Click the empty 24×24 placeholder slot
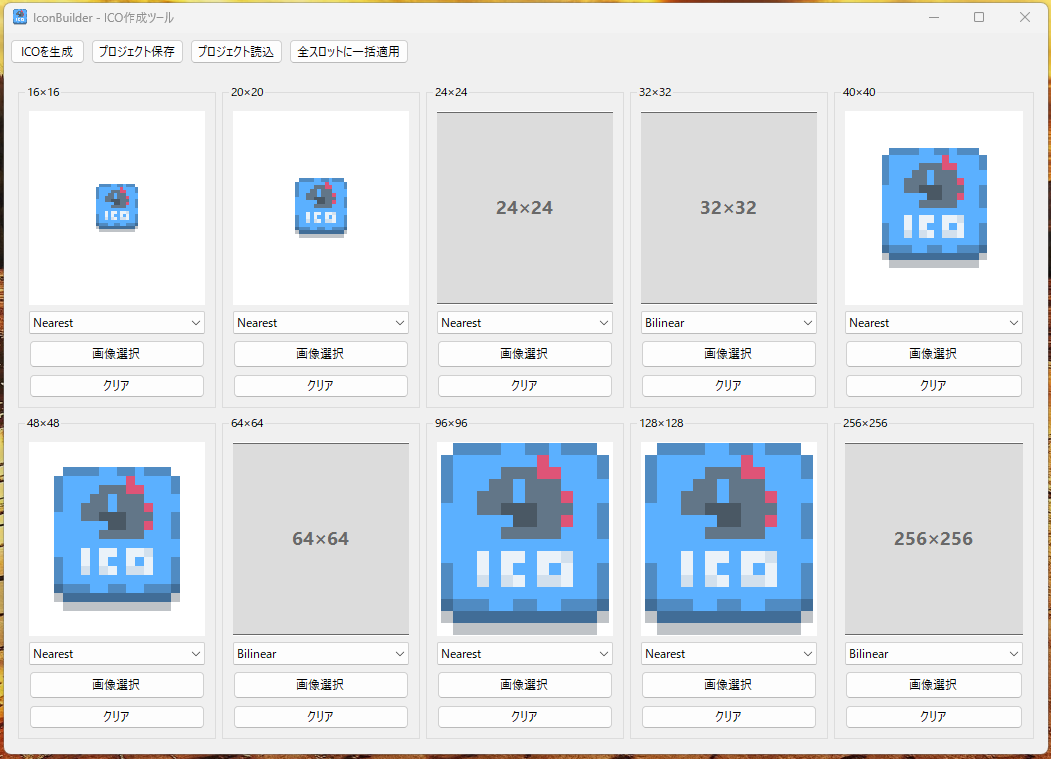 point(525,207)
